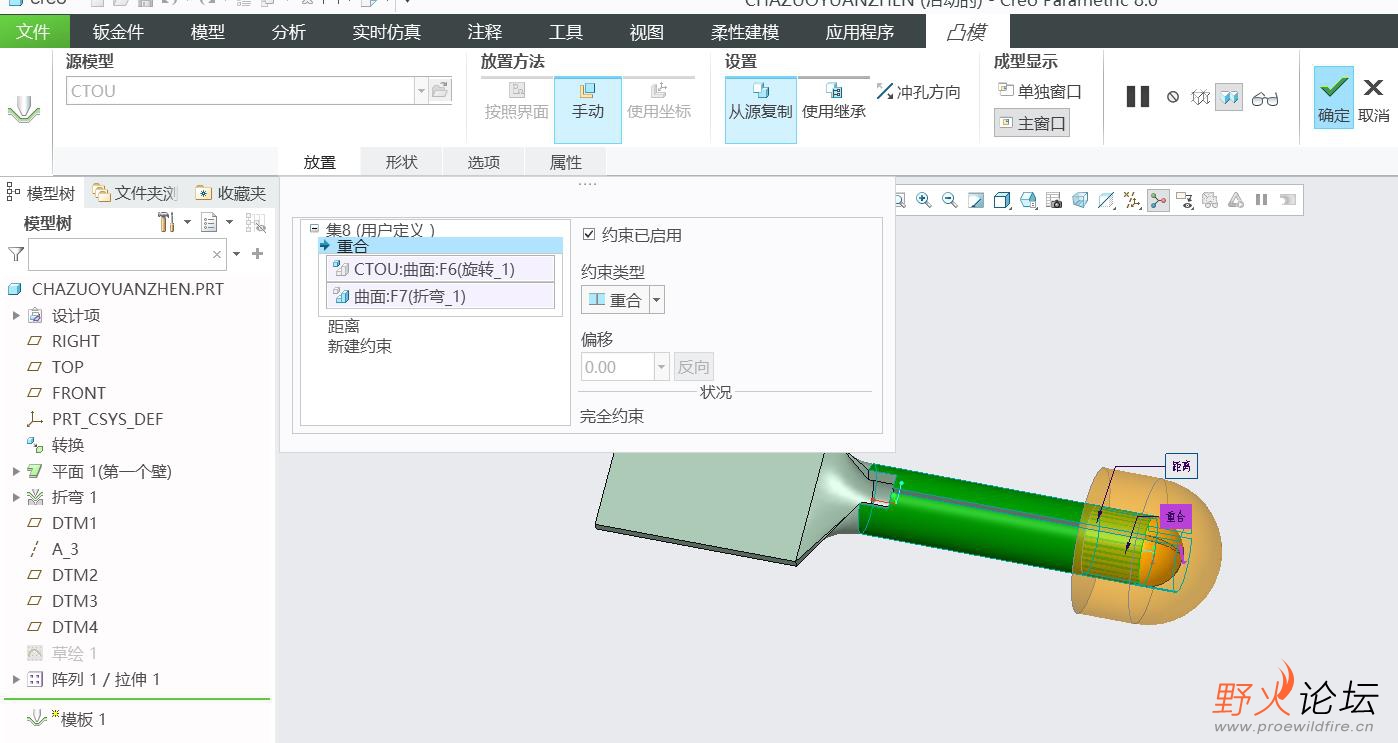The width and height of the screenshot is (1398, 743).
Task: Click the verify glasses icon
Action: pyautogui.click(x=1265, y=98)
